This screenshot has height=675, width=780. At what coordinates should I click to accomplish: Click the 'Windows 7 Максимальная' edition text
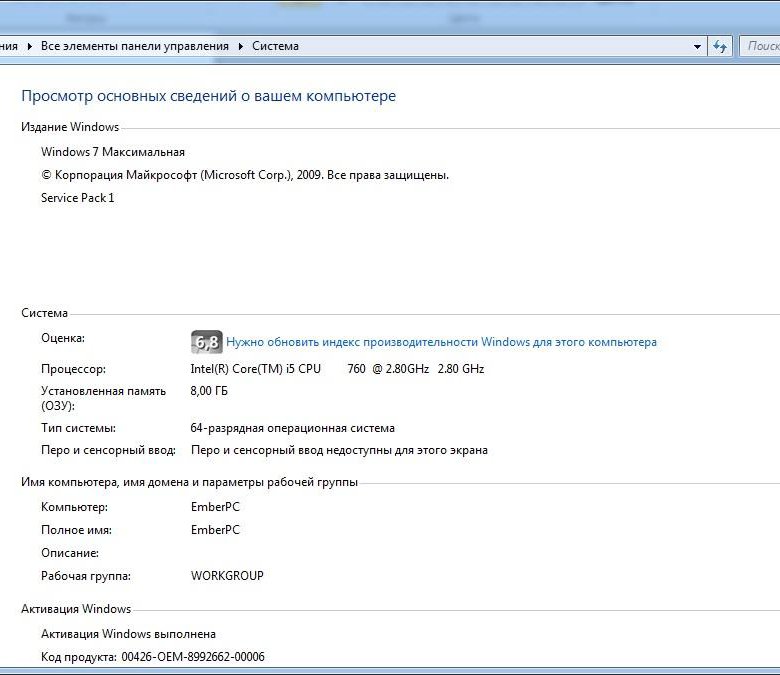(x=112, y=152)
